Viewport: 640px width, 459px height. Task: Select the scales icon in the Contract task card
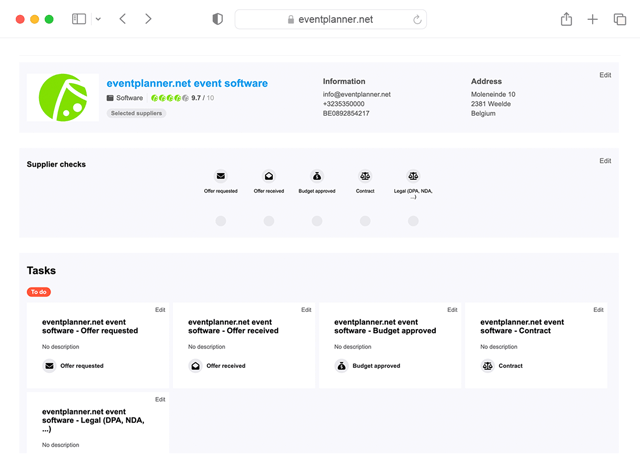click(488, 366)
